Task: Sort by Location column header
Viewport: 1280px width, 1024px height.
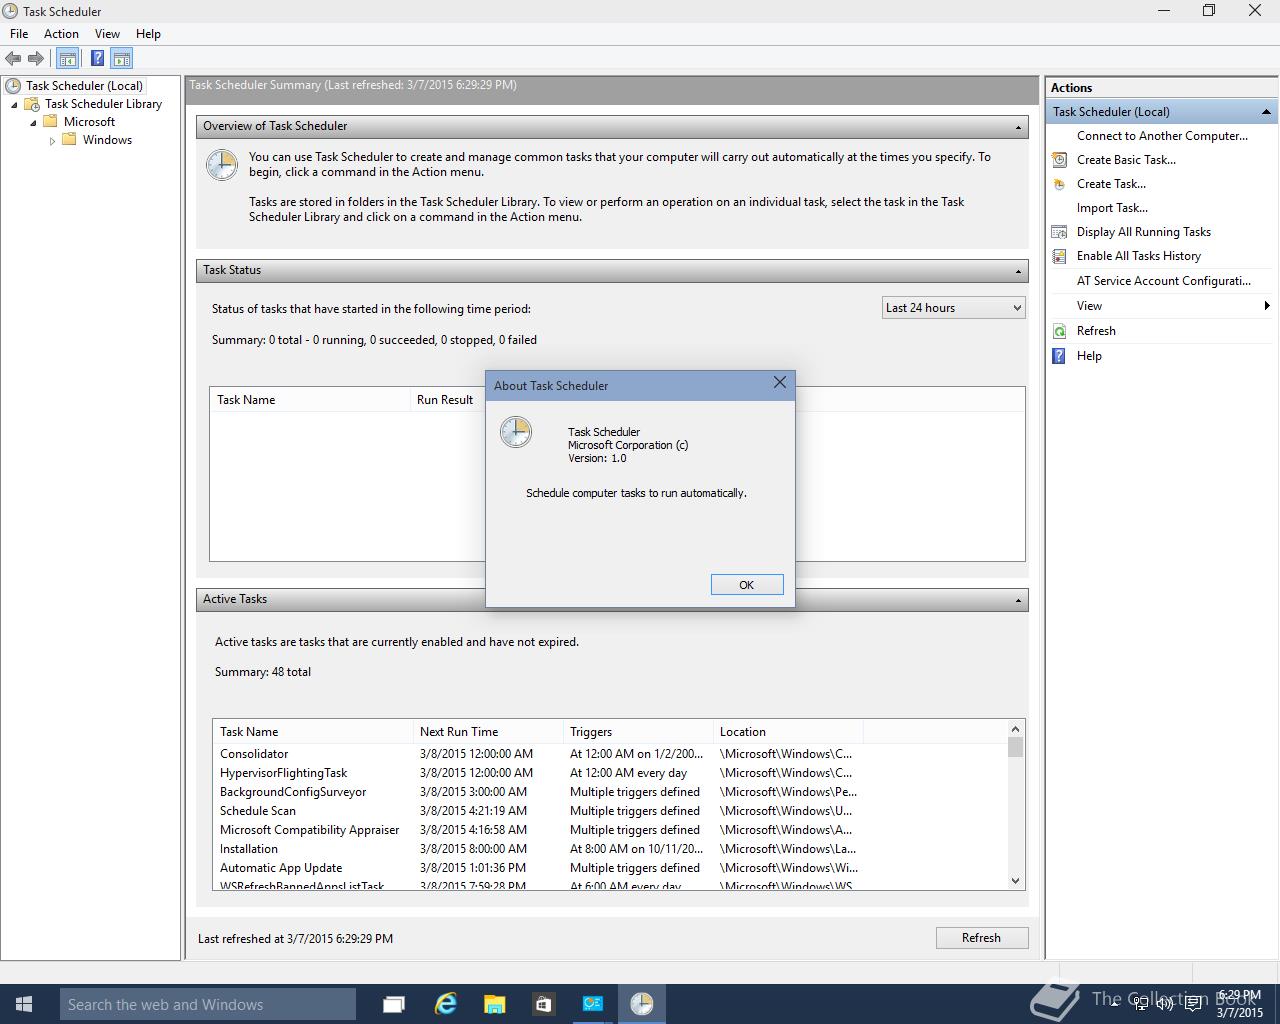Action: pos(788,732)
